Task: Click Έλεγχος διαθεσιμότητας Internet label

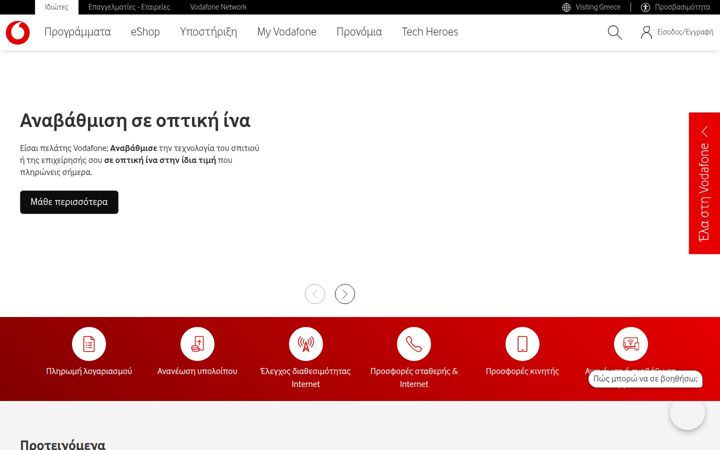Action: (x=305, y=377)
